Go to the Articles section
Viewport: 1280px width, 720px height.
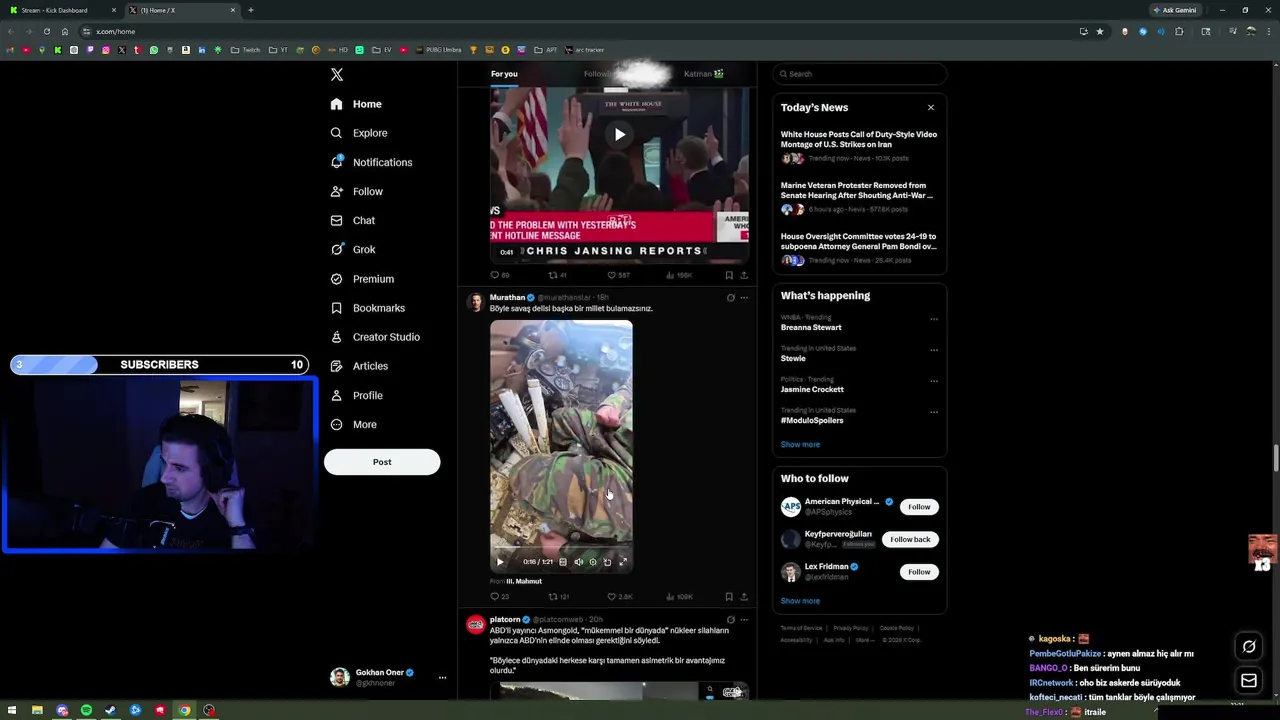pyautogui.click(x=359, y=366)
